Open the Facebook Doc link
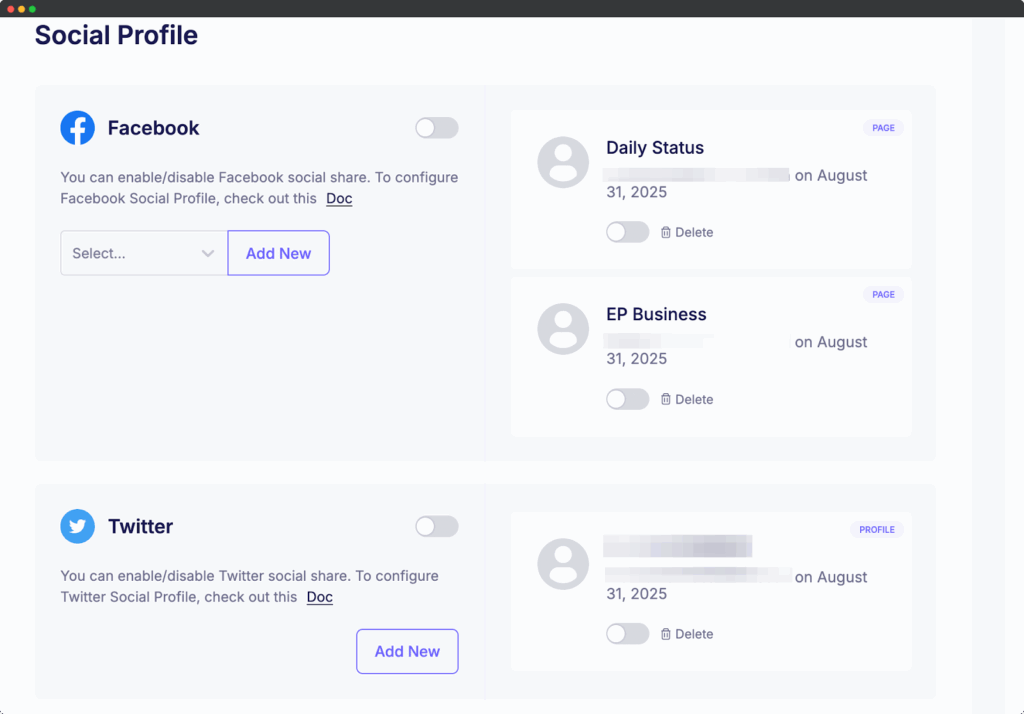 pyautogui.click(x=338, y=198)
